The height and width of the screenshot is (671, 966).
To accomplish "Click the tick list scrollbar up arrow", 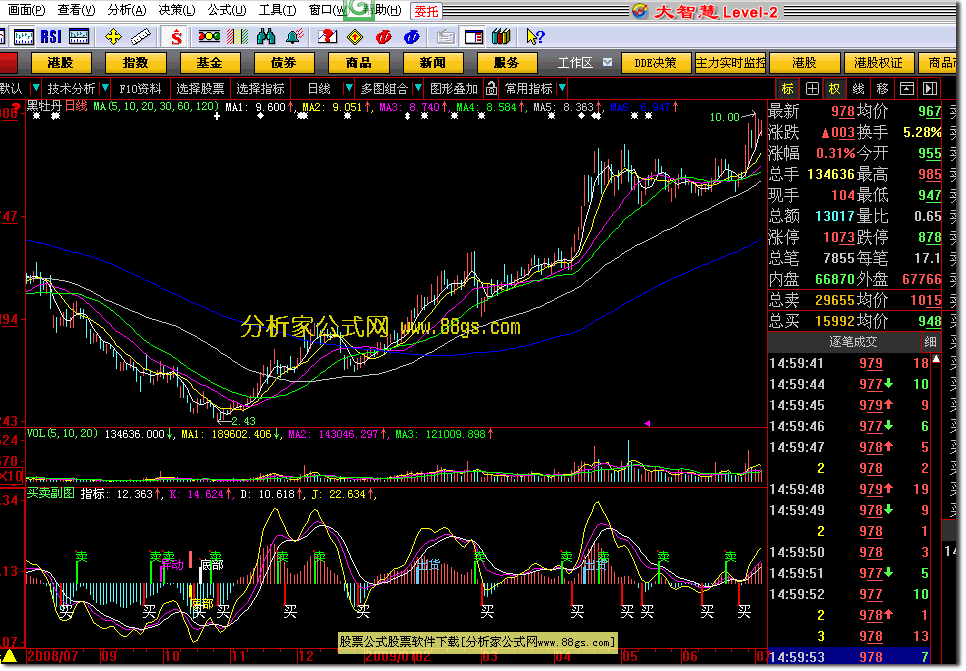I will [x=936, y=359].
